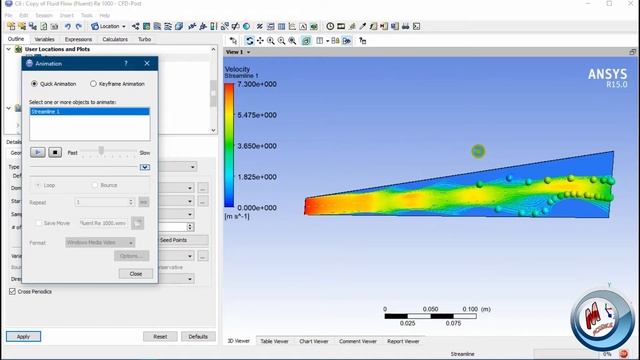Open the Location dropdown in the toolbar
Screen dimensions: 640x360
click(108, 27)
